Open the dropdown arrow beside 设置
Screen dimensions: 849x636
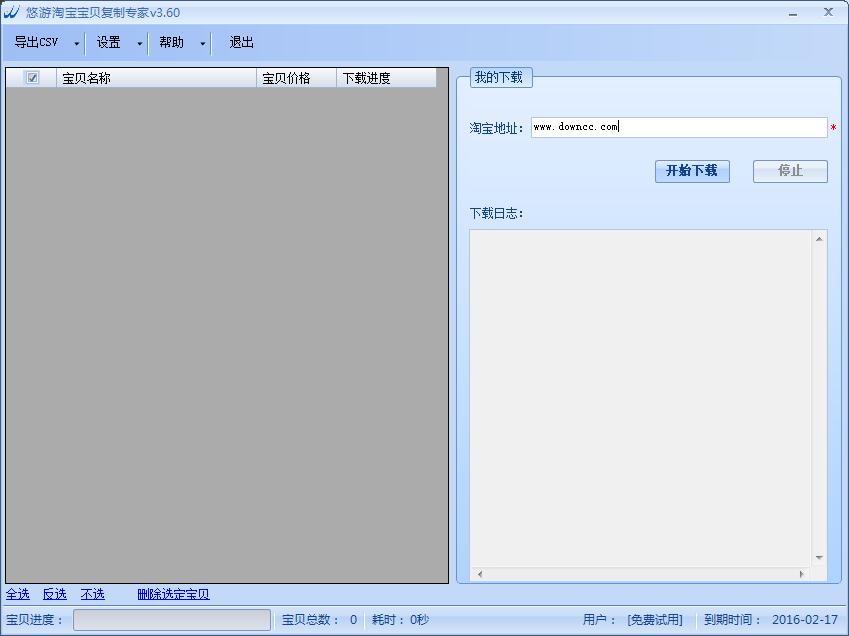click(x=139, y=43)
